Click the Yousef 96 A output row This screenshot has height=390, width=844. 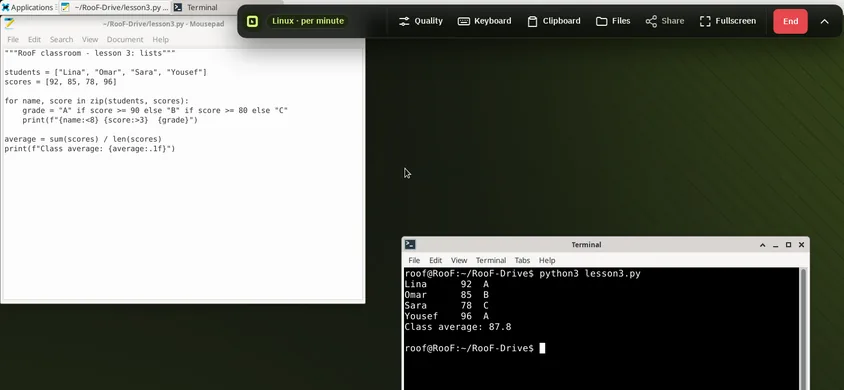tap(447, 316)
